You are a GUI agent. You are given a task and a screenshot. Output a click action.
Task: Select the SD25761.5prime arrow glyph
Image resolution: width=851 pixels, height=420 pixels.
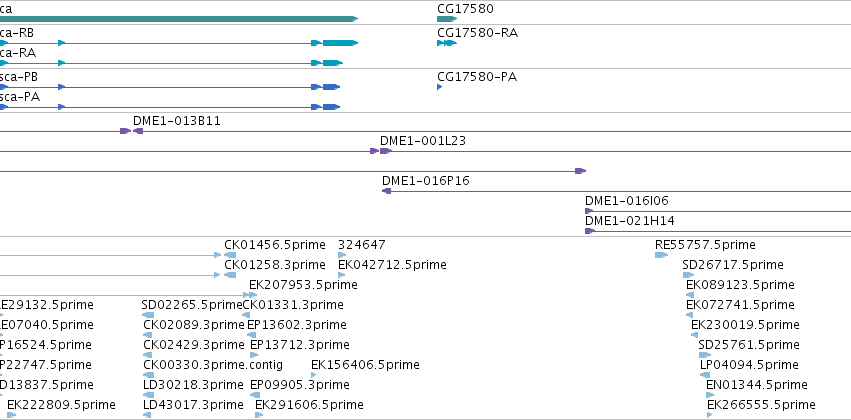click(x=704, y=355)
